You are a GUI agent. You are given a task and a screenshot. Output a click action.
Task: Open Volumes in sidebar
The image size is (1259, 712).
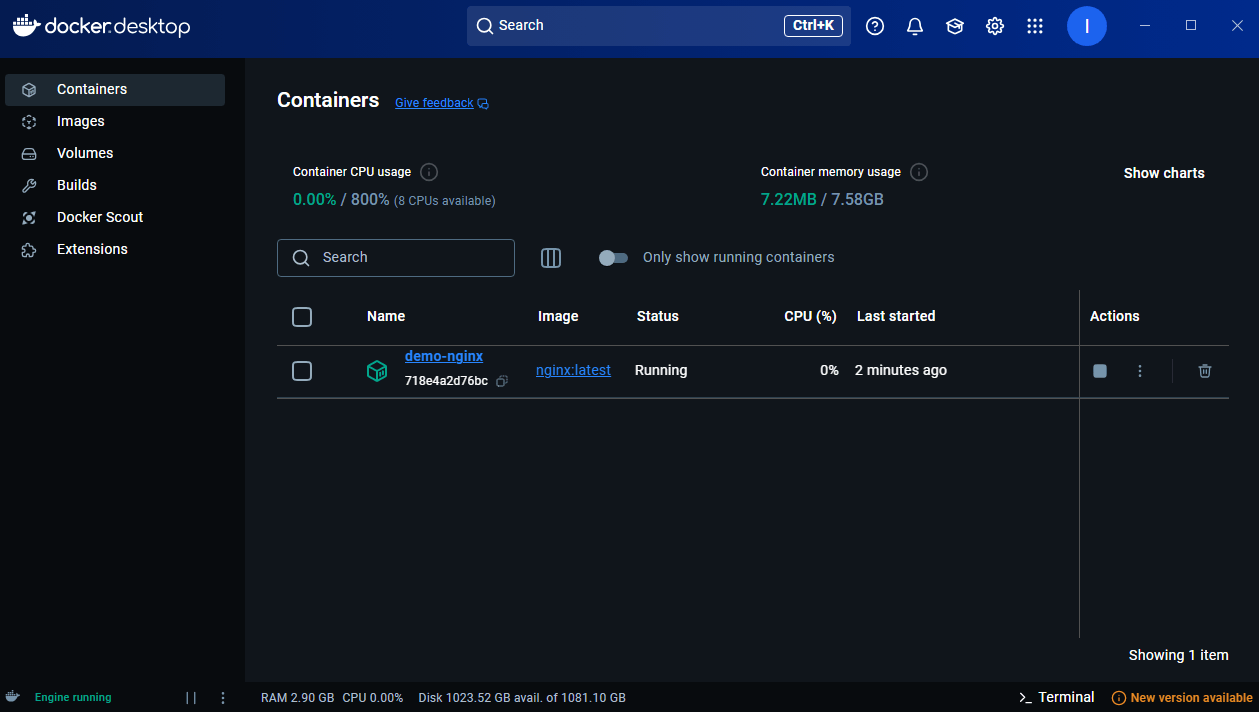[115, 153]
